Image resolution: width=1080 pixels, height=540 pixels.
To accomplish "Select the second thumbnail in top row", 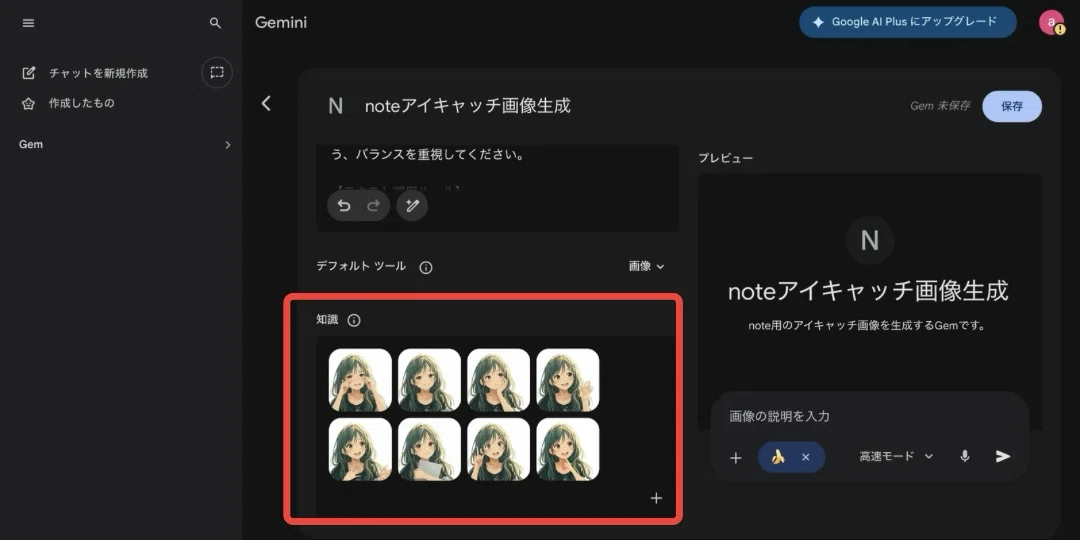I will tap(429, 380).
